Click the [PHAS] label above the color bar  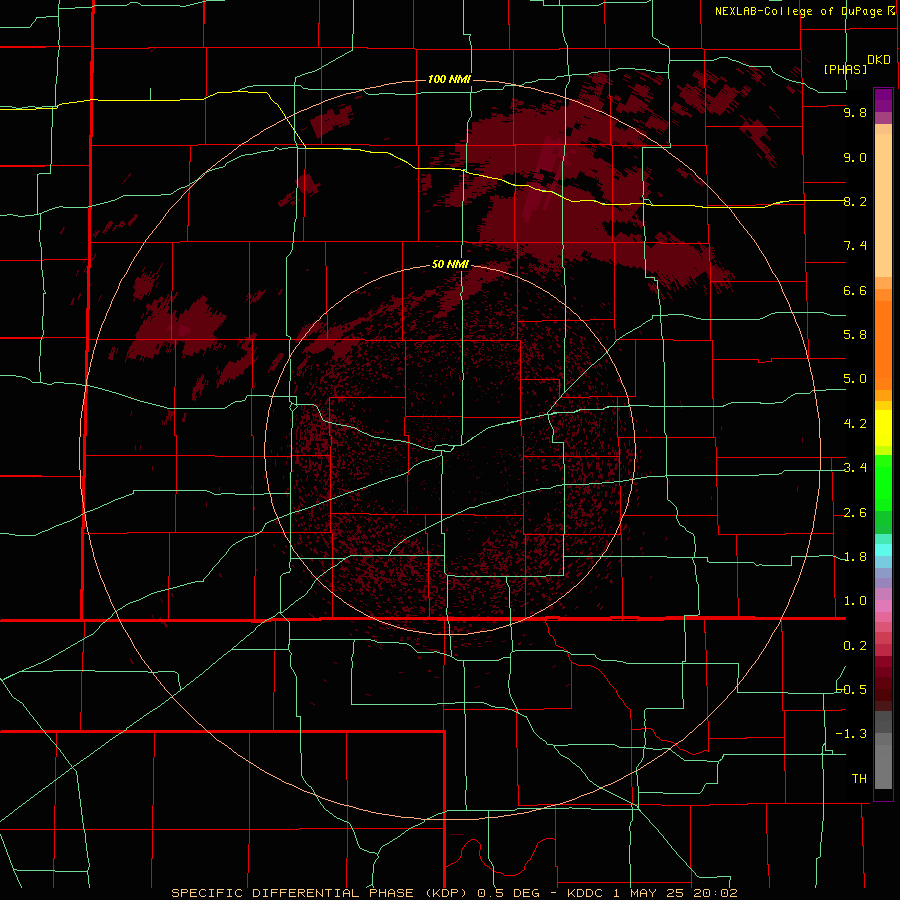click(x=845, y=69)
